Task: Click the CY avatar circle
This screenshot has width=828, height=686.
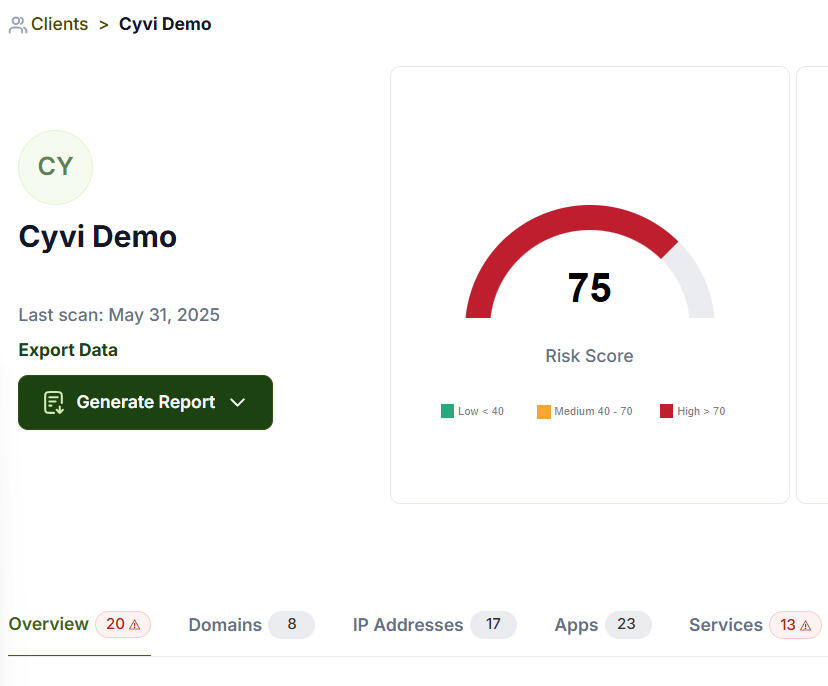Action: 55,167
